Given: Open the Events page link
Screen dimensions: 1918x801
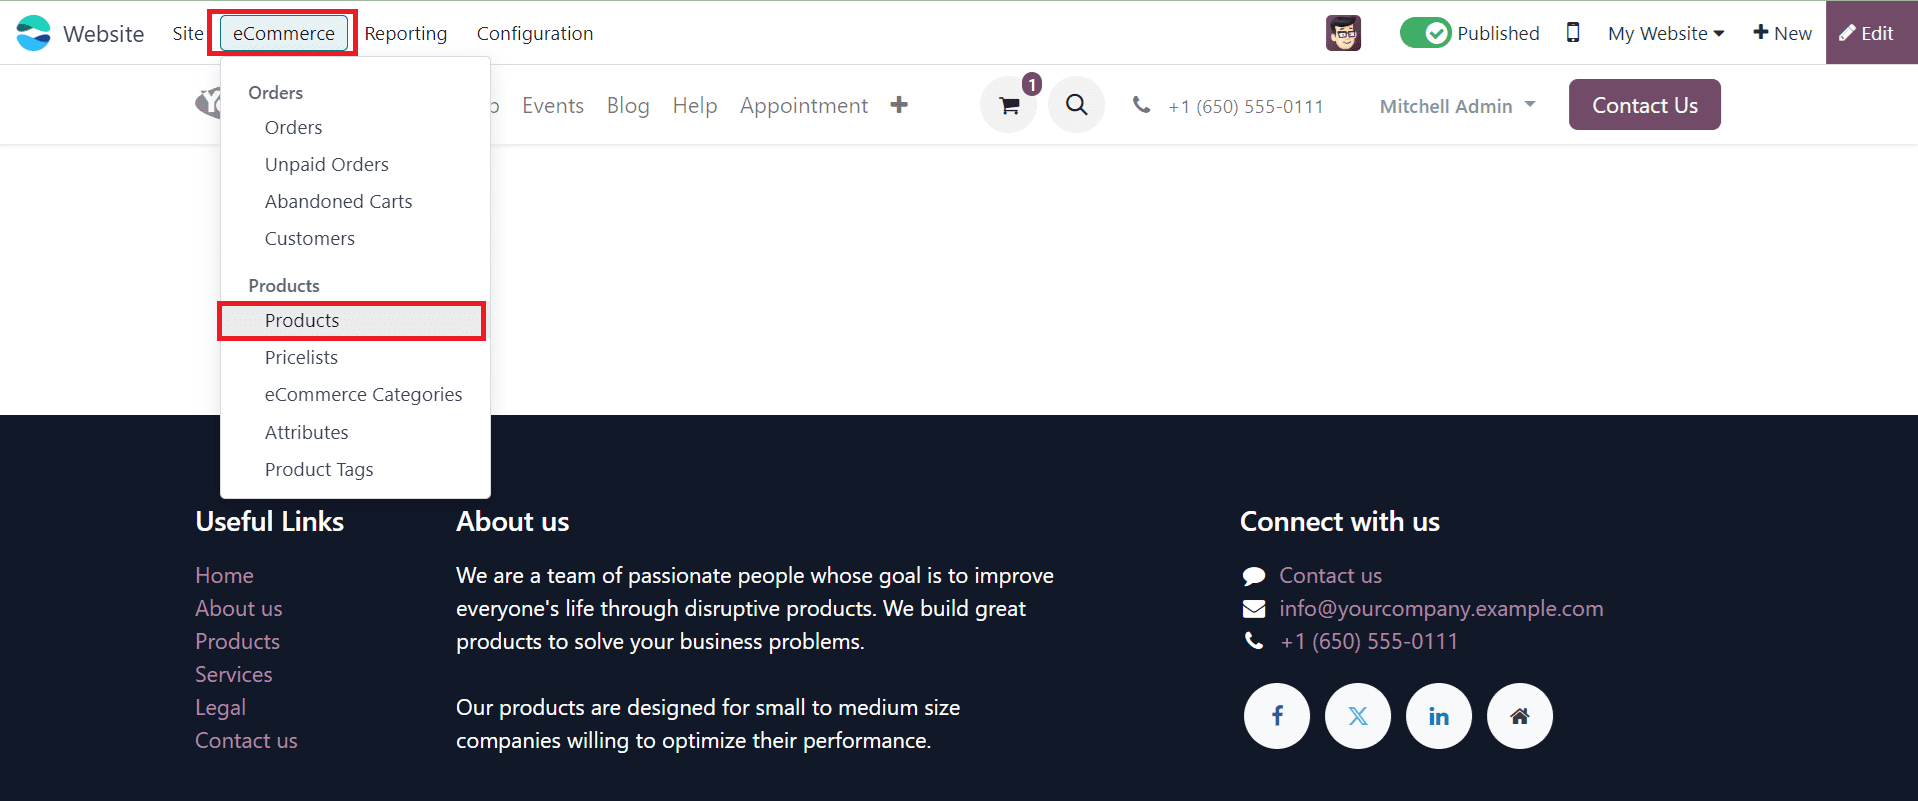Looking at the screenshot, I should tap(553, 106).
